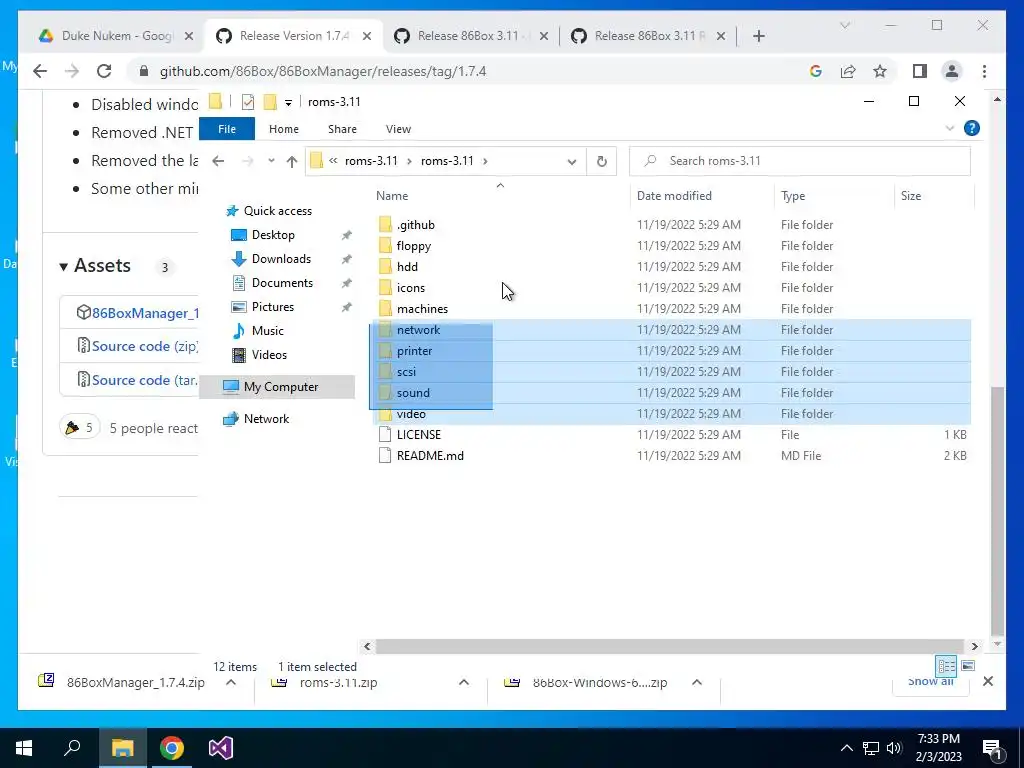Open the Share ribbon tab
The image size is (1024, 768).
tap(342, 129)
